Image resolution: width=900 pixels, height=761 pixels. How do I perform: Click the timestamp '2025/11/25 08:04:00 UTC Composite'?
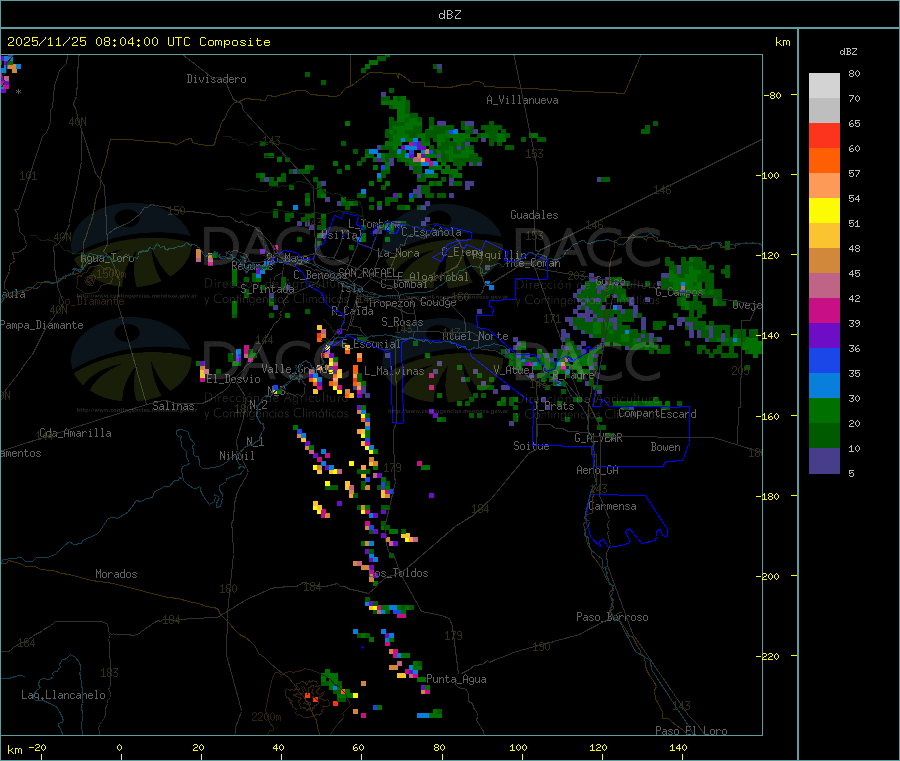138,42
